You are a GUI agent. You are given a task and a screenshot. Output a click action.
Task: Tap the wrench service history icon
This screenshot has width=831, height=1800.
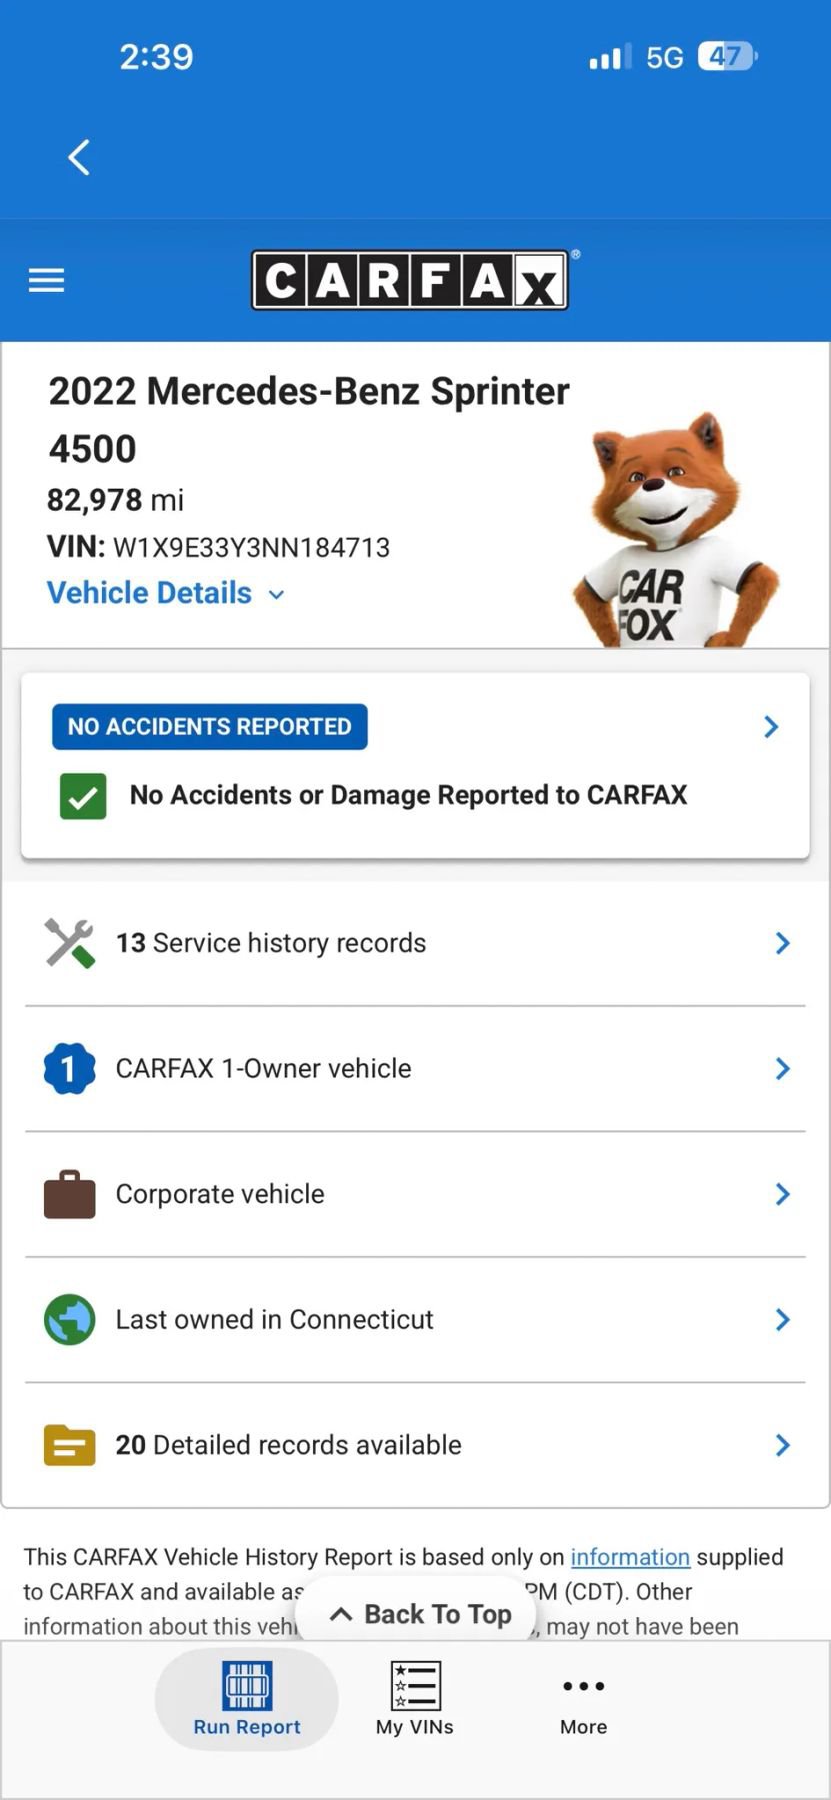[69, 943]
